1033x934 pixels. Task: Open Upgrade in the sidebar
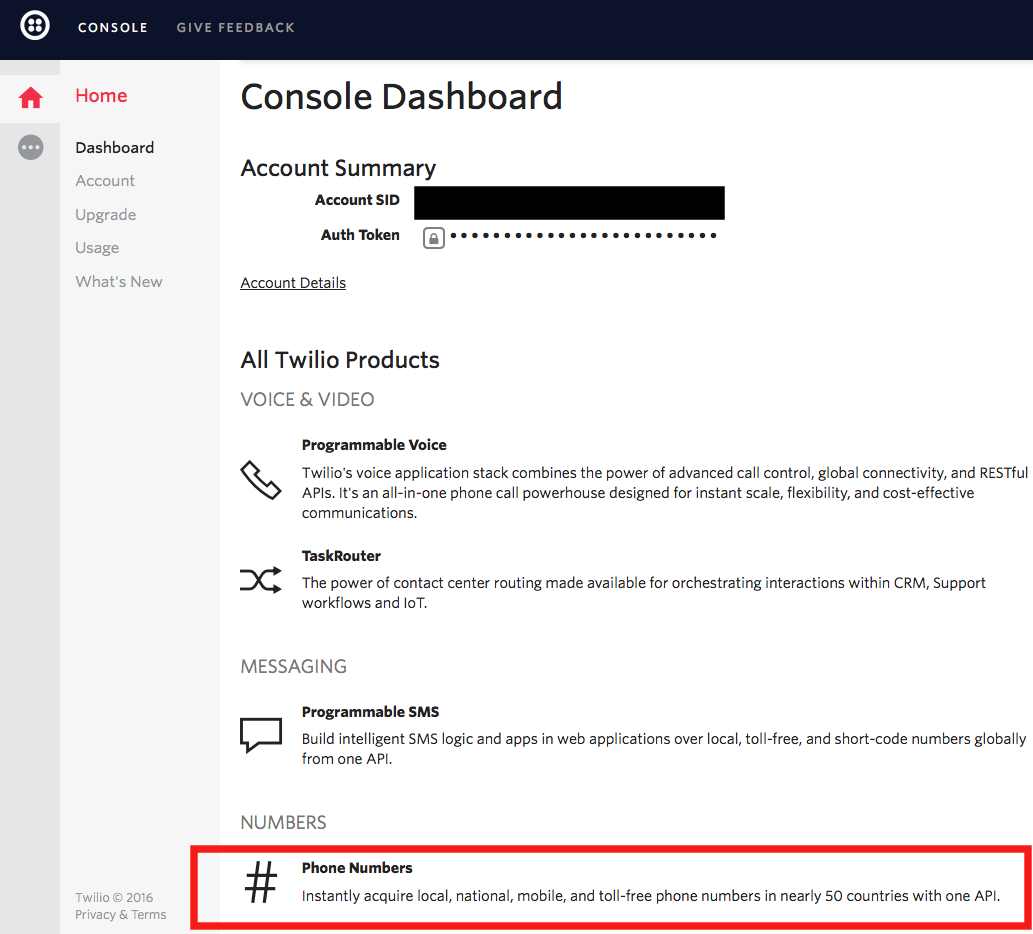(105, 215)
